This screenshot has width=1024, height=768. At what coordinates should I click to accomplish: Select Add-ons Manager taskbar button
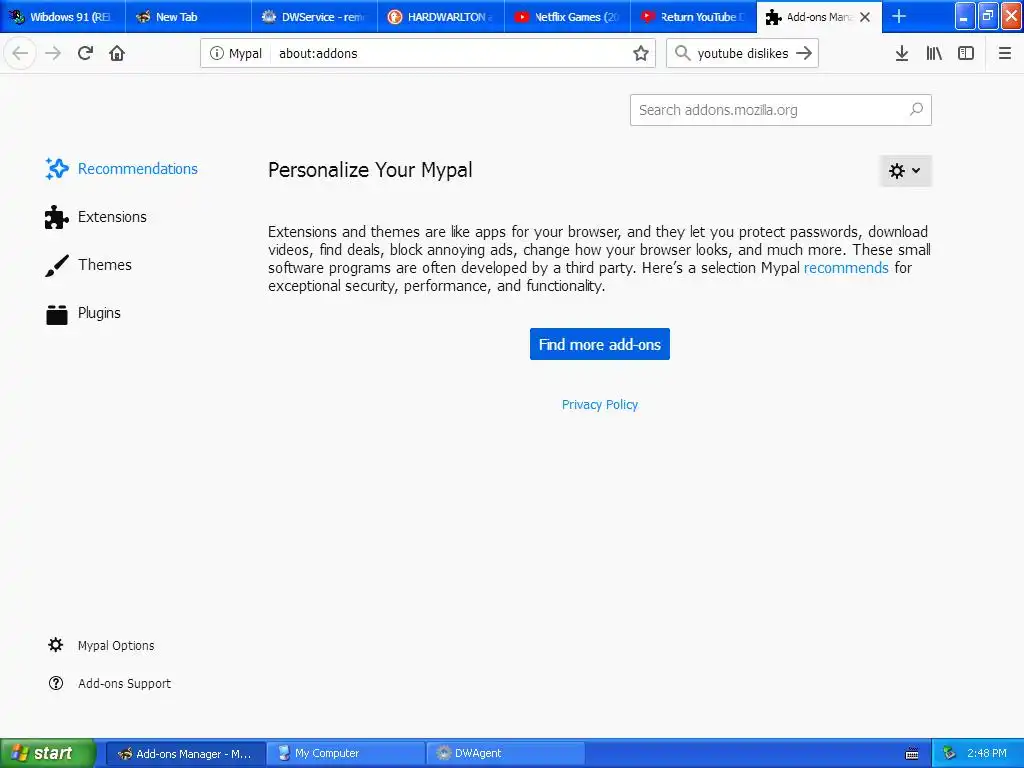point(185,754)
